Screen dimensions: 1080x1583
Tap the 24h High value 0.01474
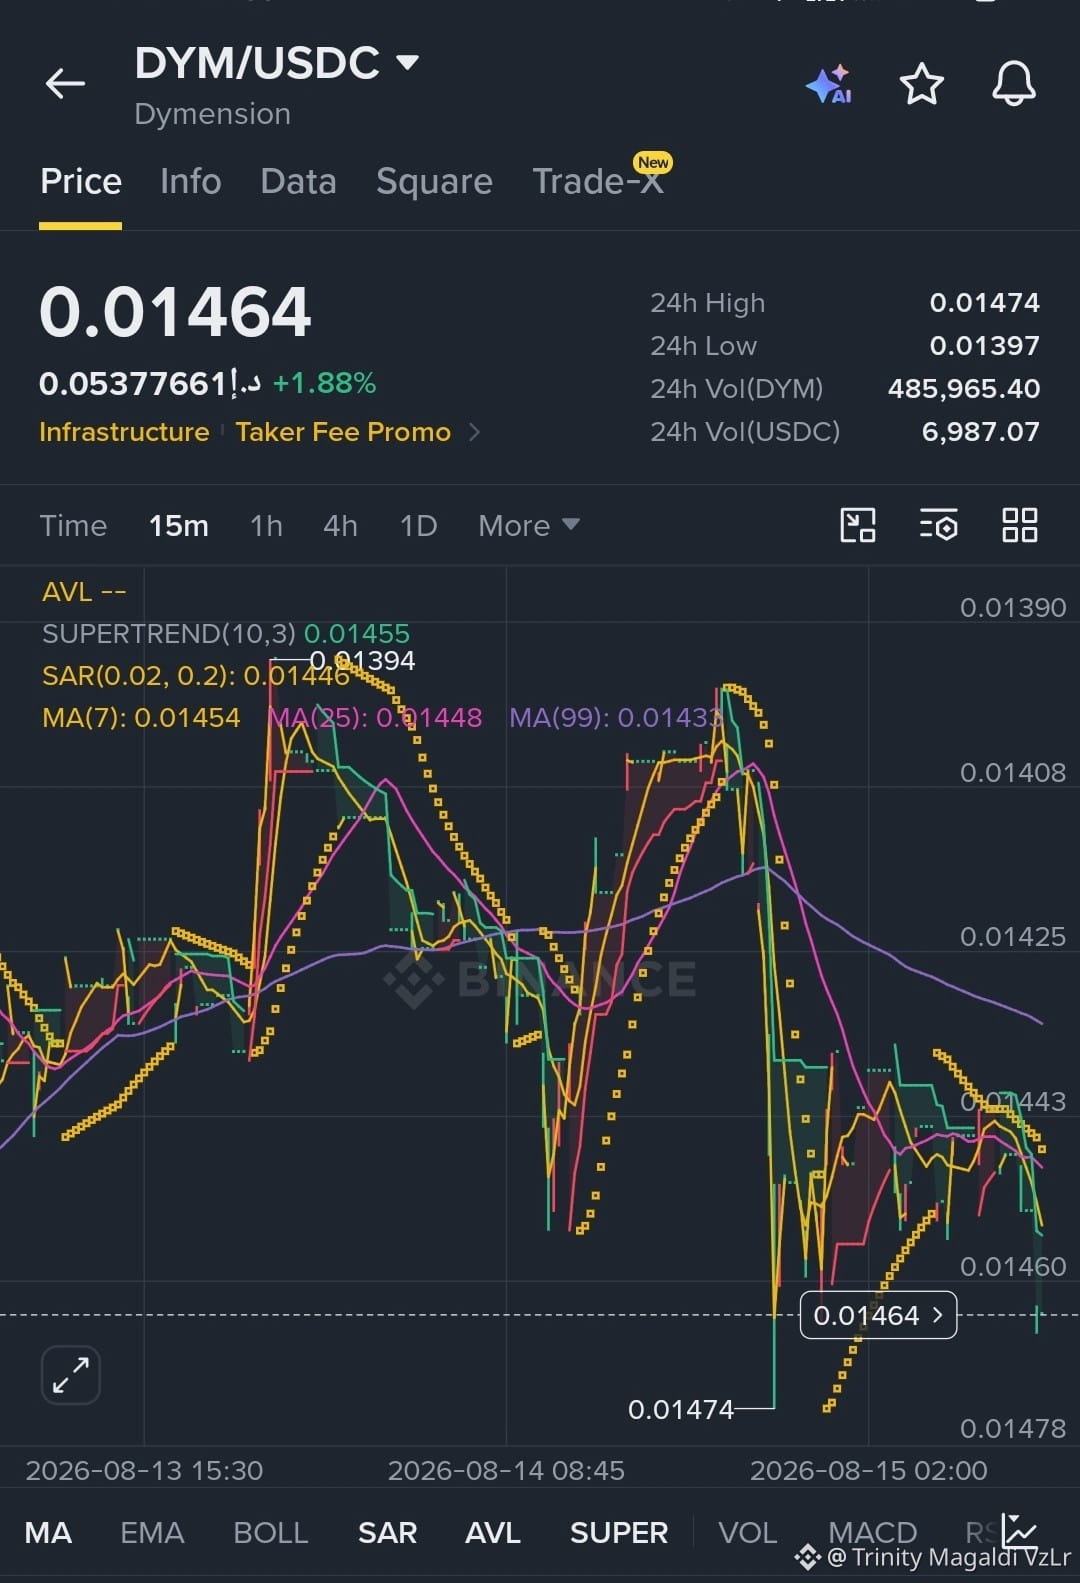[984, 302]
